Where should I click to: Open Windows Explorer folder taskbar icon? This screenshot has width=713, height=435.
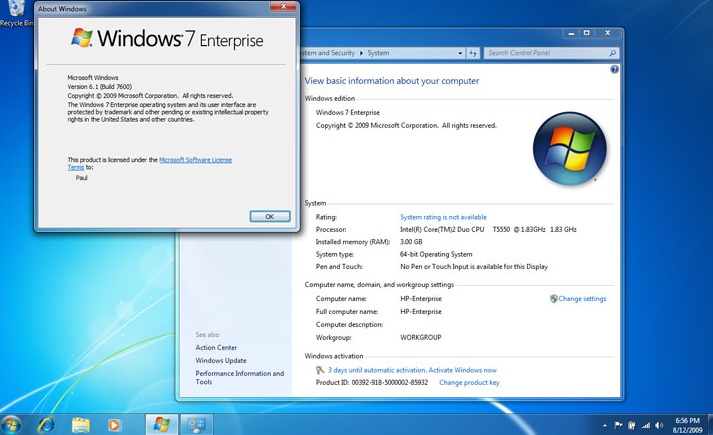(x=81, y=425)
